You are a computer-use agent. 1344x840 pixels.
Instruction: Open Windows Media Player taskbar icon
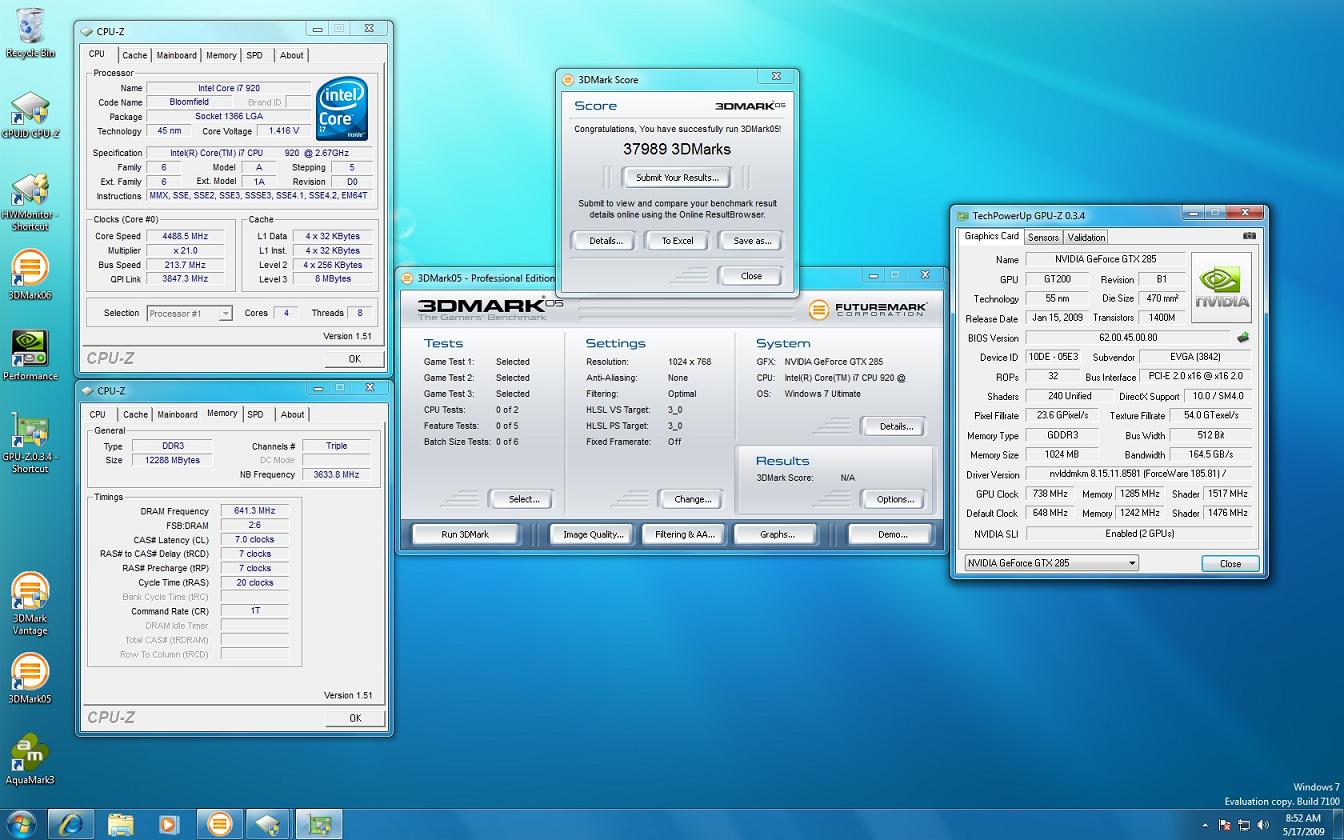tap(169, 824)
